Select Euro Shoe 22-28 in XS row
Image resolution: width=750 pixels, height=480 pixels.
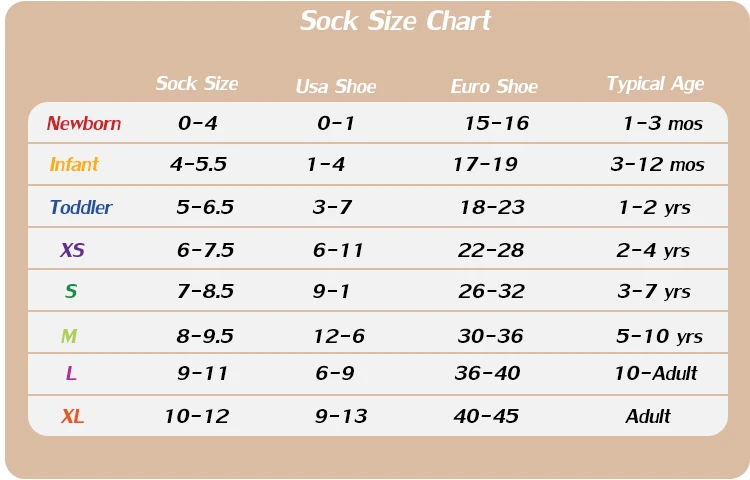(x=491, y=250)
